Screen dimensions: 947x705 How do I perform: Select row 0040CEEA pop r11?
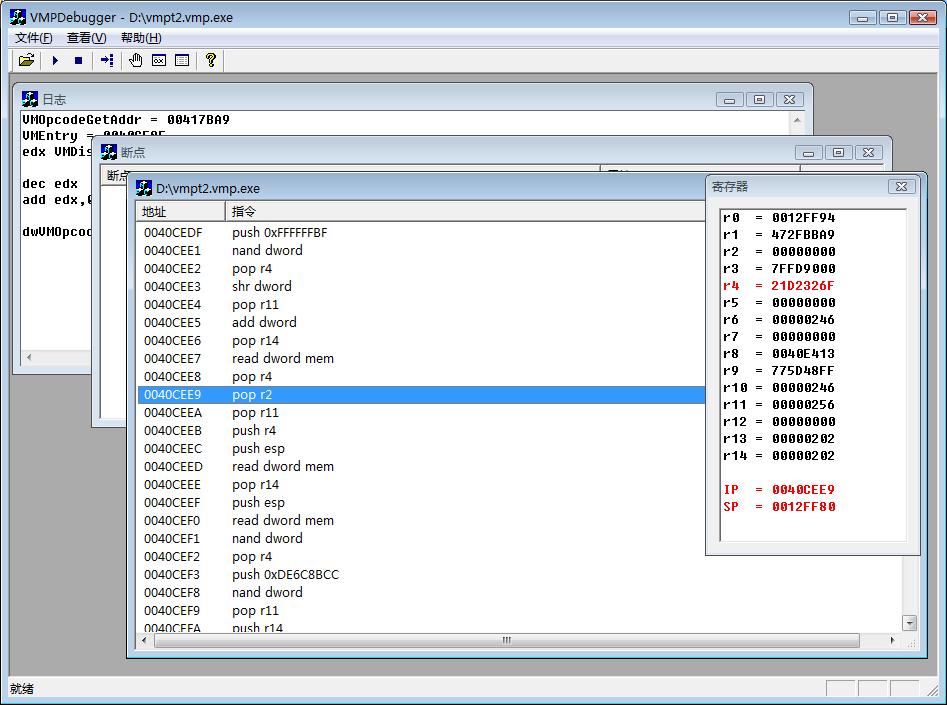point(422,413)
